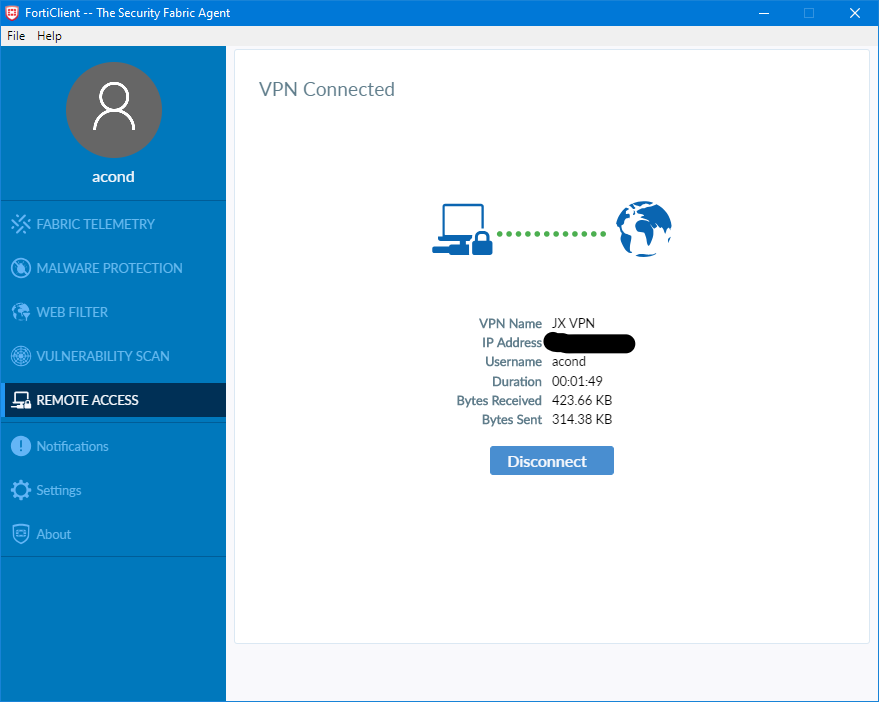Screen dimensions: 879x702
Task: Click the redacted IP Address value
Action: (x=589, y=343)
